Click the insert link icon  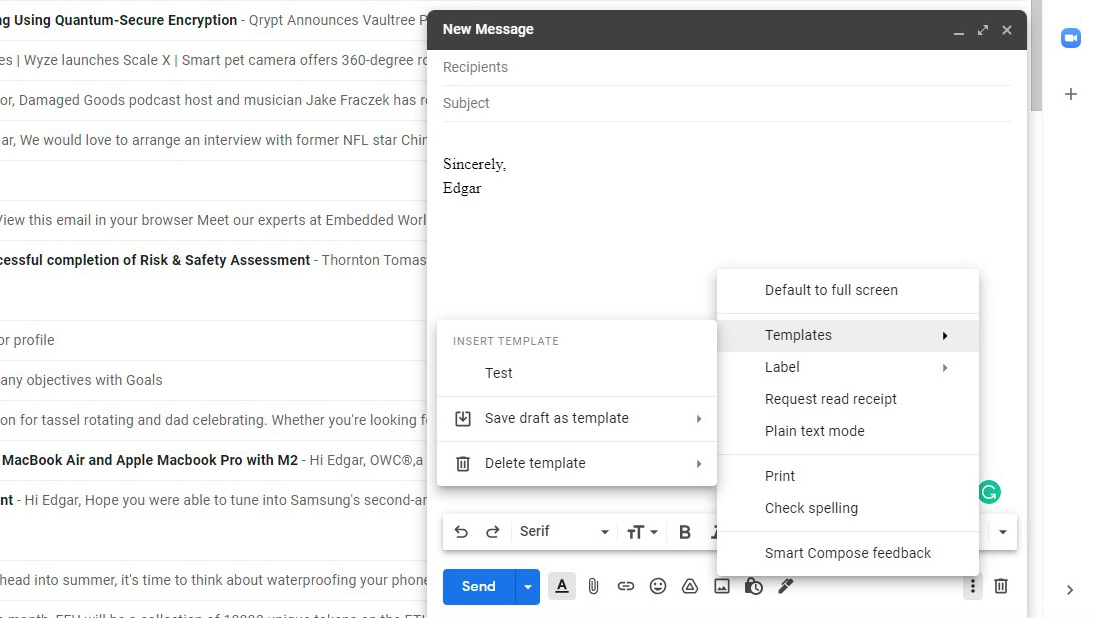click(626, 587)
